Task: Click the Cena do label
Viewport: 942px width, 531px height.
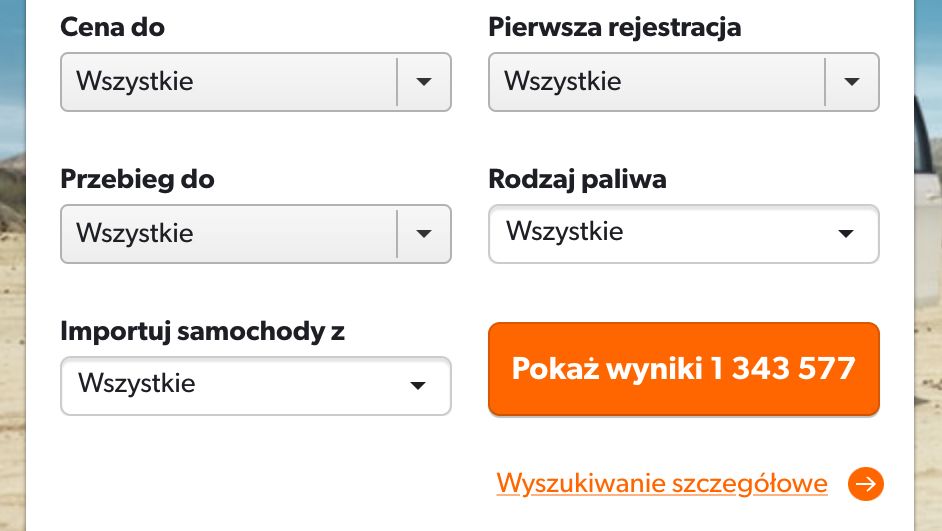Action: point(113,28)
